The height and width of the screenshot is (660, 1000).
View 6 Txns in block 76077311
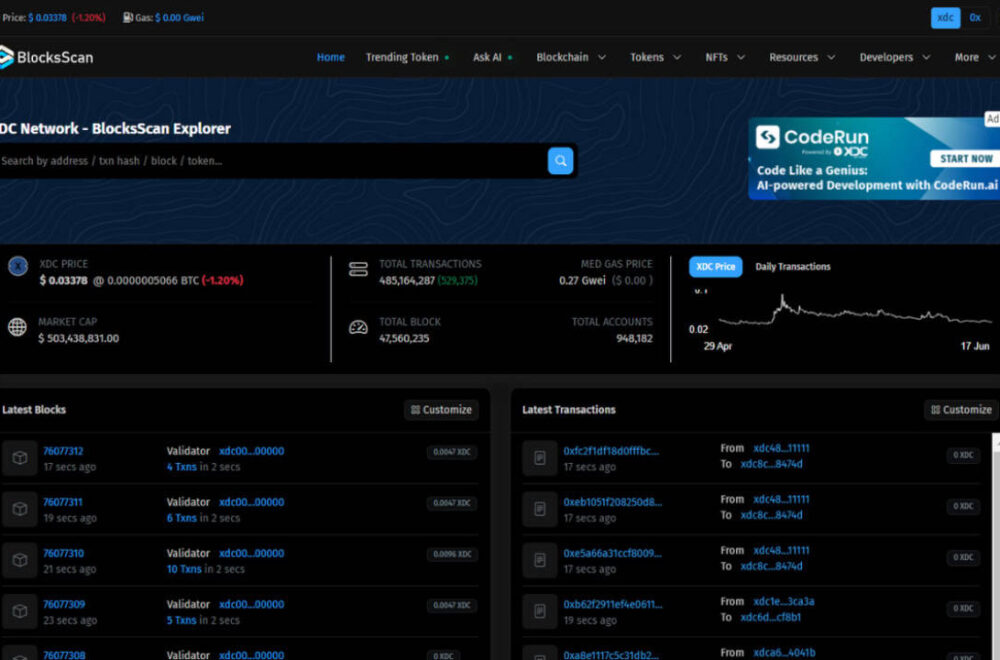click(182, 518)
